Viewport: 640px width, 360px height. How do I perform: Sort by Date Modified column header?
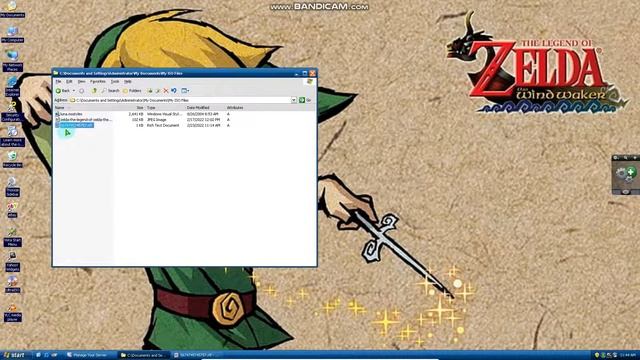205,108
